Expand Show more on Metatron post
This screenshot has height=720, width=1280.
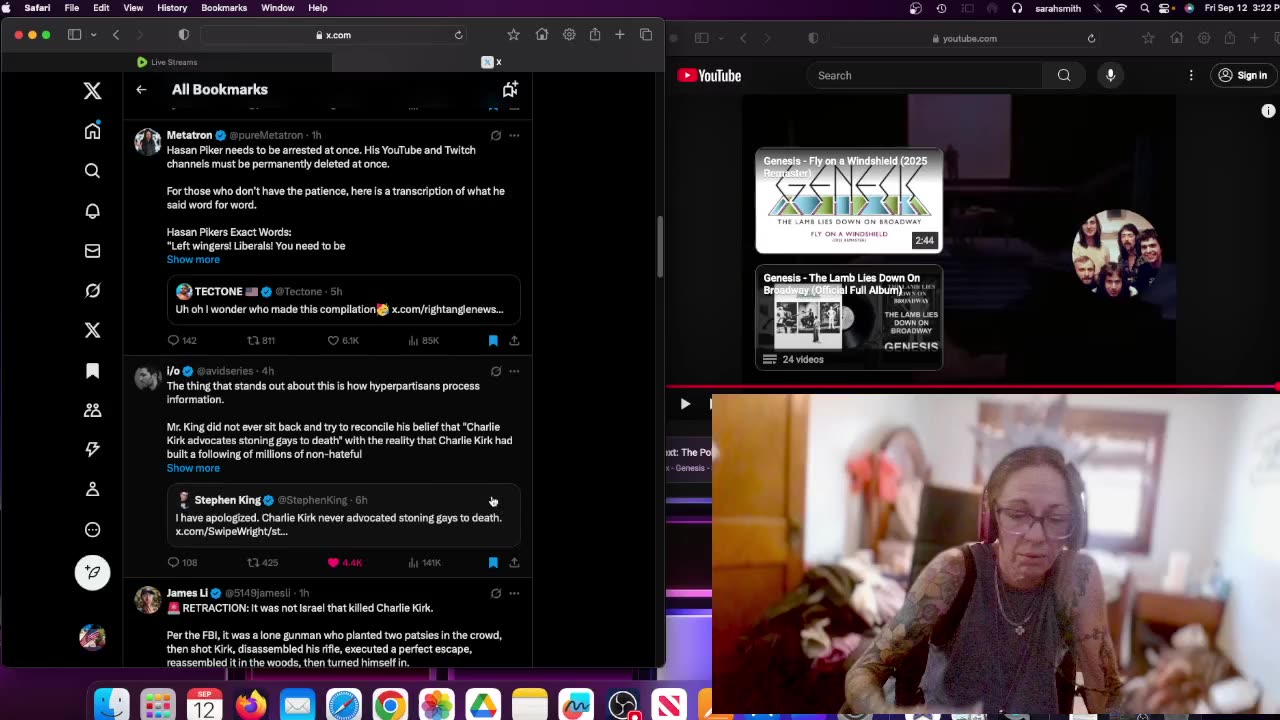click(x=193, y=260)
